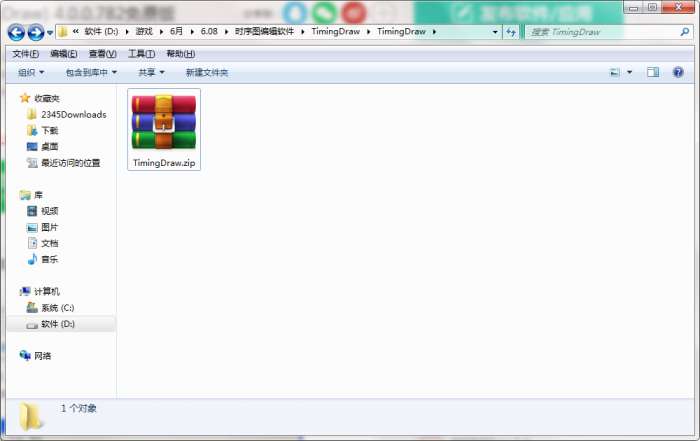Select 软件 (D:) in the address bar
Image resolution: width=700 pixels, height=441 pixels.
[x=101, y=32]
